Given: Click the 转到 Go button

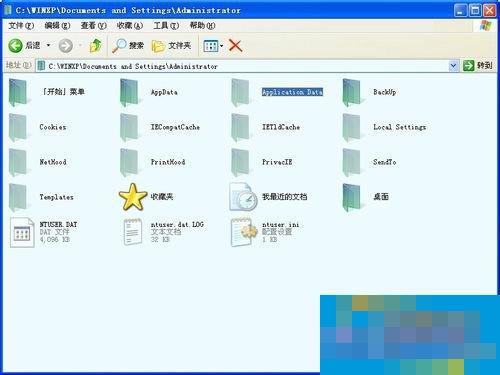Looking at the screenshot, I should 478,66.
